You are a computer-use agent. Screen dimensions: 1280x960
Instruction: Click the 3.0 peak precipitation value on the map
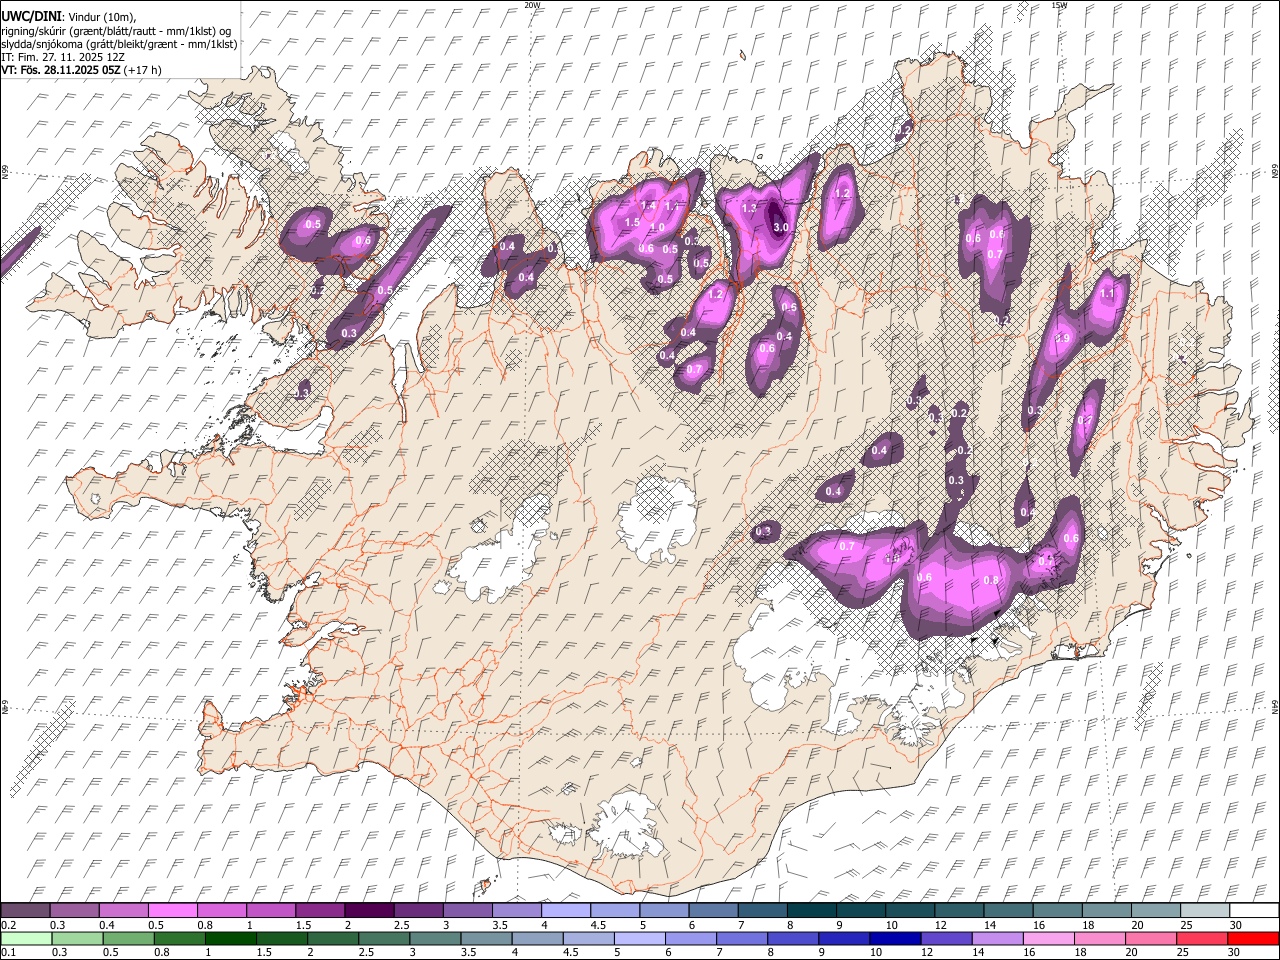point(782,227)
